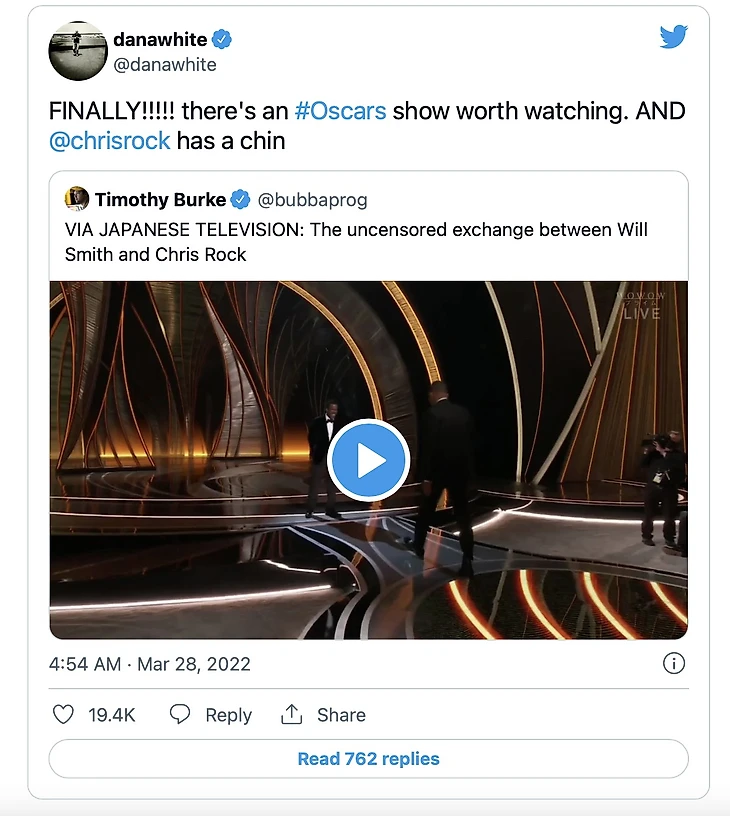Click the quoted tweet text about Japanese television
Screen dimensions: 730x816
(x=356, y=241)
